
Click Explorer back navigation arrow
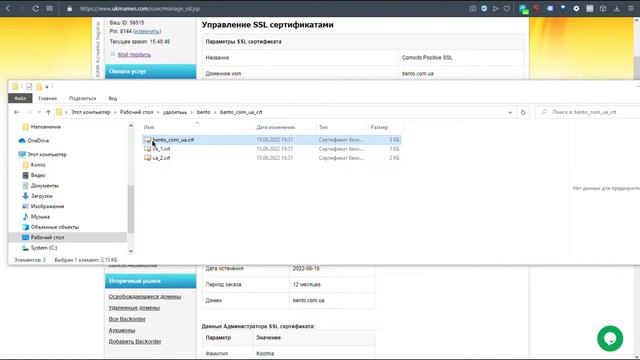pos(16,112)
